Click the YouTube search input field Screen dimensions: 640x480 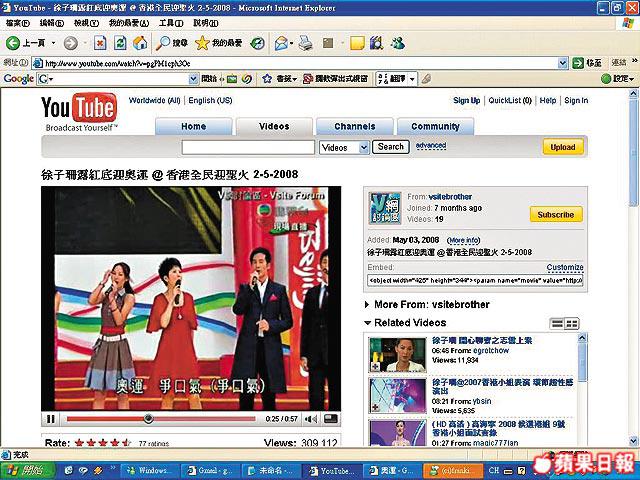[248, 147]
